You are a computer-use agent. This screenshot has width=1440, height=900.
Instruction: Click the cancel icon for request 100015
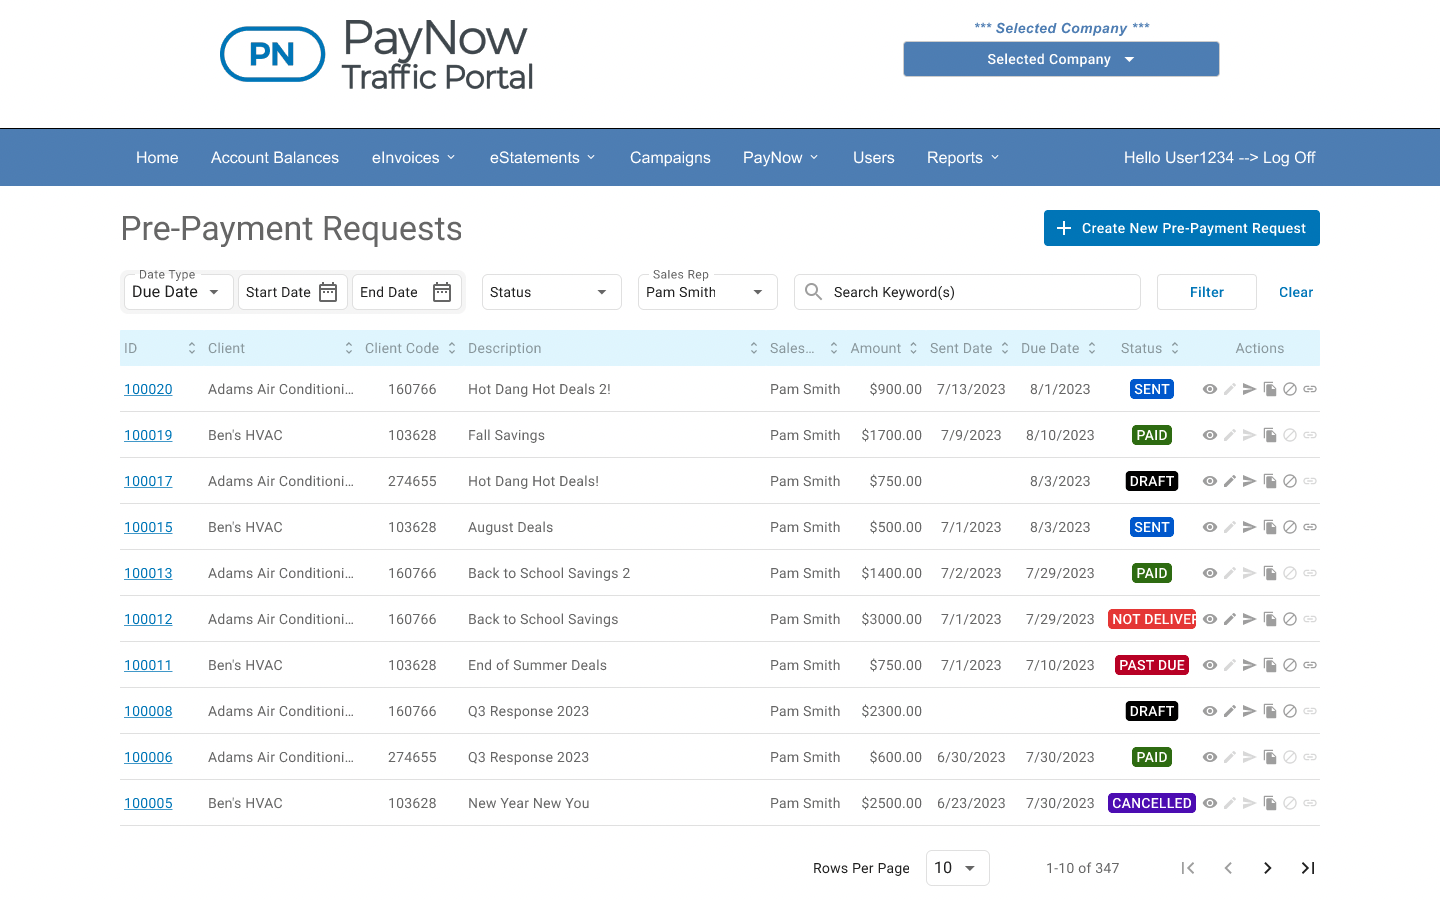pos(1290,527)
